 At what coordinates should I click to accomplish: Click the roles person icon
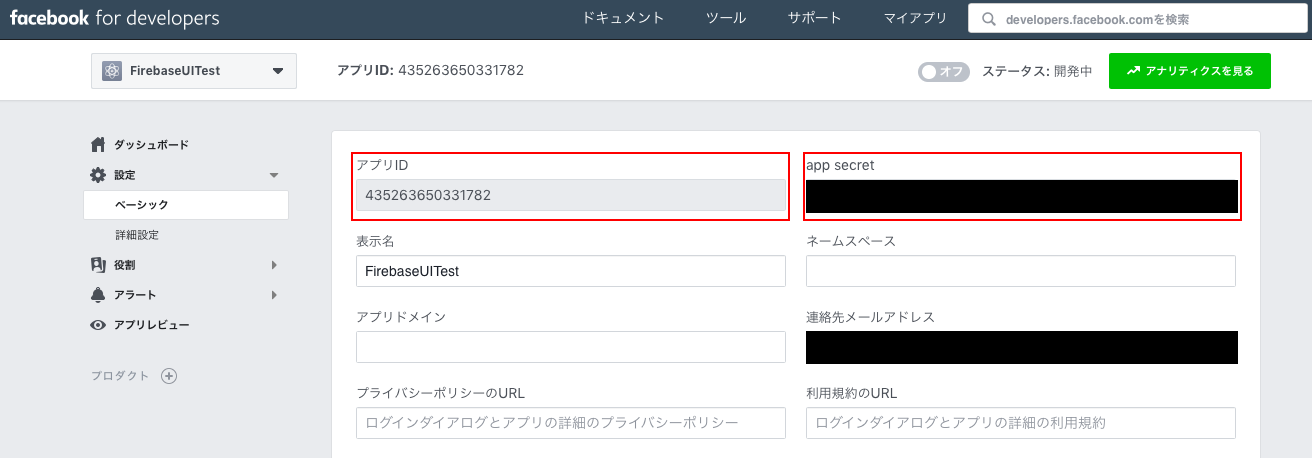(98, 265)
